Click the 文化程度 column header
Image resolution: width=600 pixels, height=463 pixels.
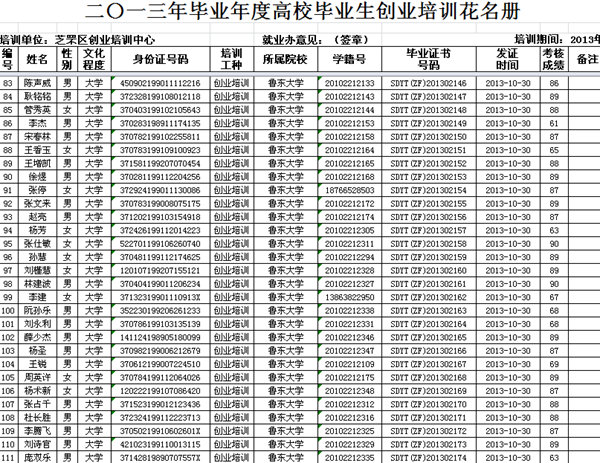coord(94,59)
